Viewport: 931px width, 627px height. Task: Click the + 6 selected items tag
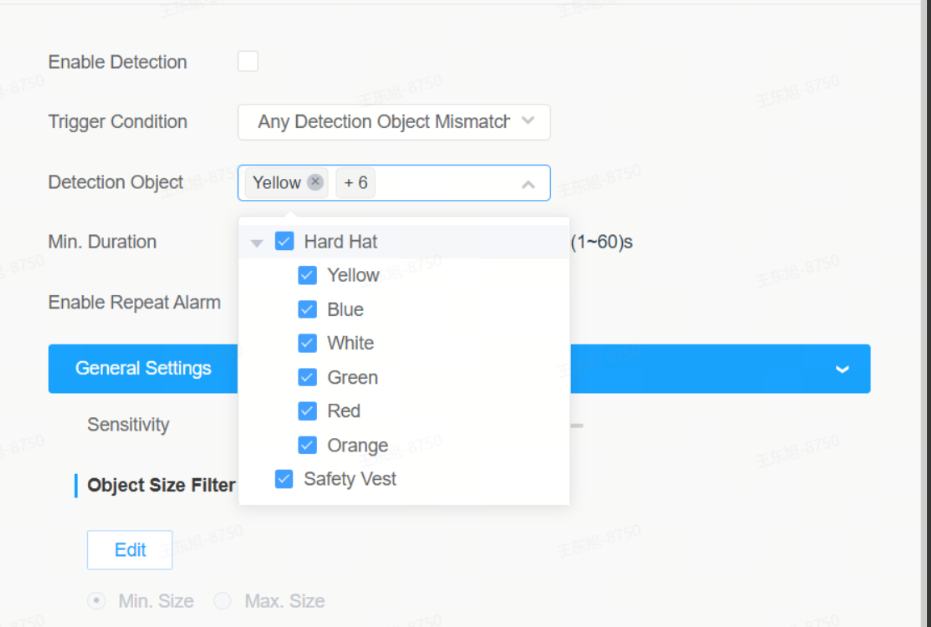[x=356, y=182]
